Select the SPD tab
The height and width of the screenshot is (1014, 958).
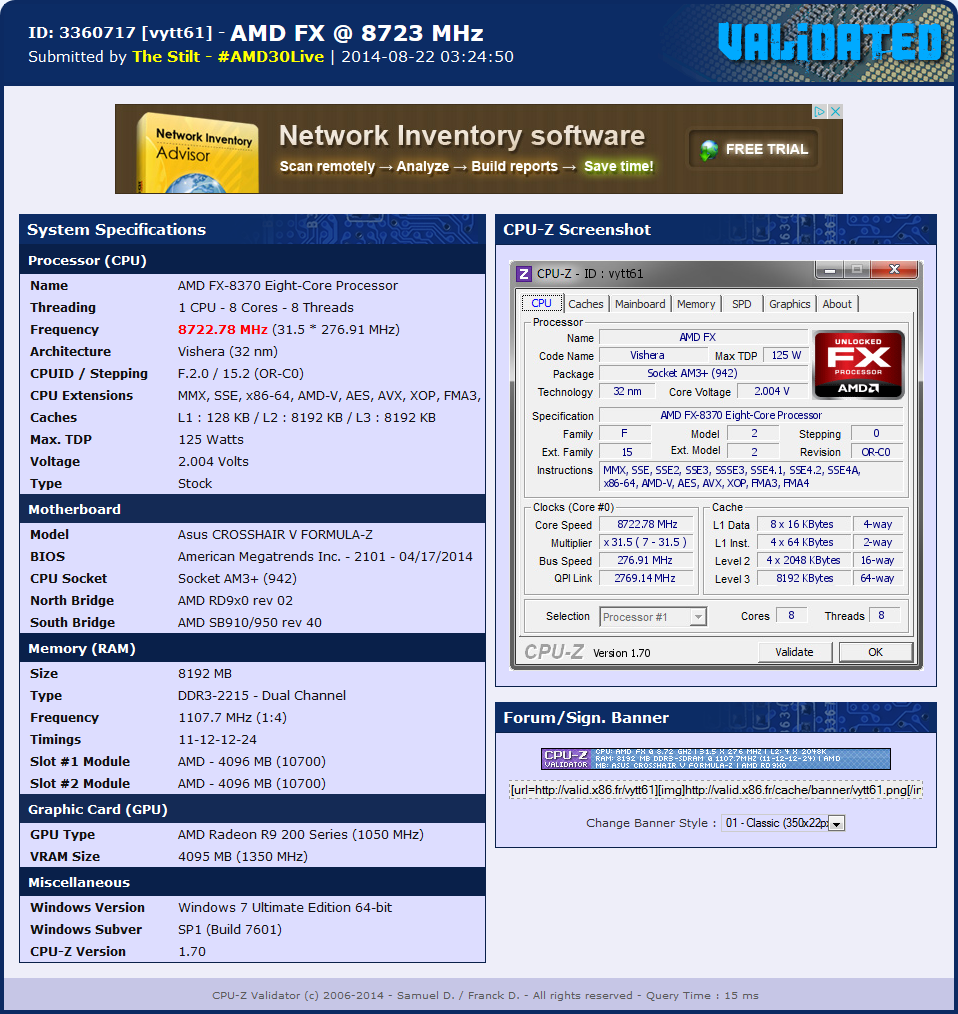point(741,304)
